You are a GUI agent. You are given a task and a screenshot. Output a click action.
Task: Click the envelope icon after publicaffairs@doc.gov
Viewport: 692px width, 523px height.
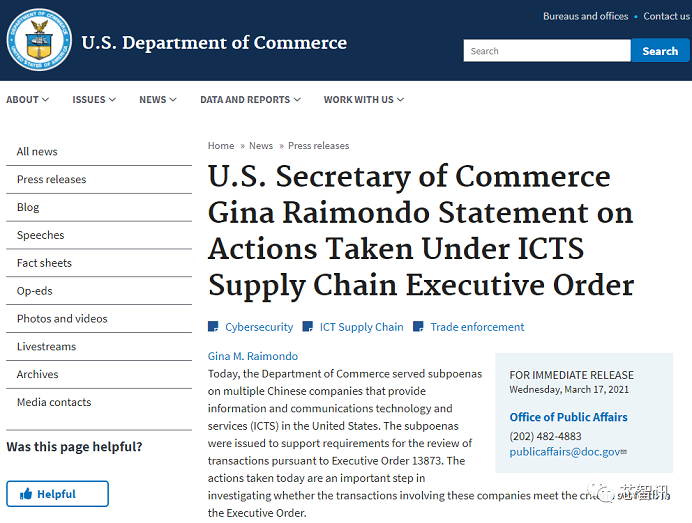tap(624, 452)
